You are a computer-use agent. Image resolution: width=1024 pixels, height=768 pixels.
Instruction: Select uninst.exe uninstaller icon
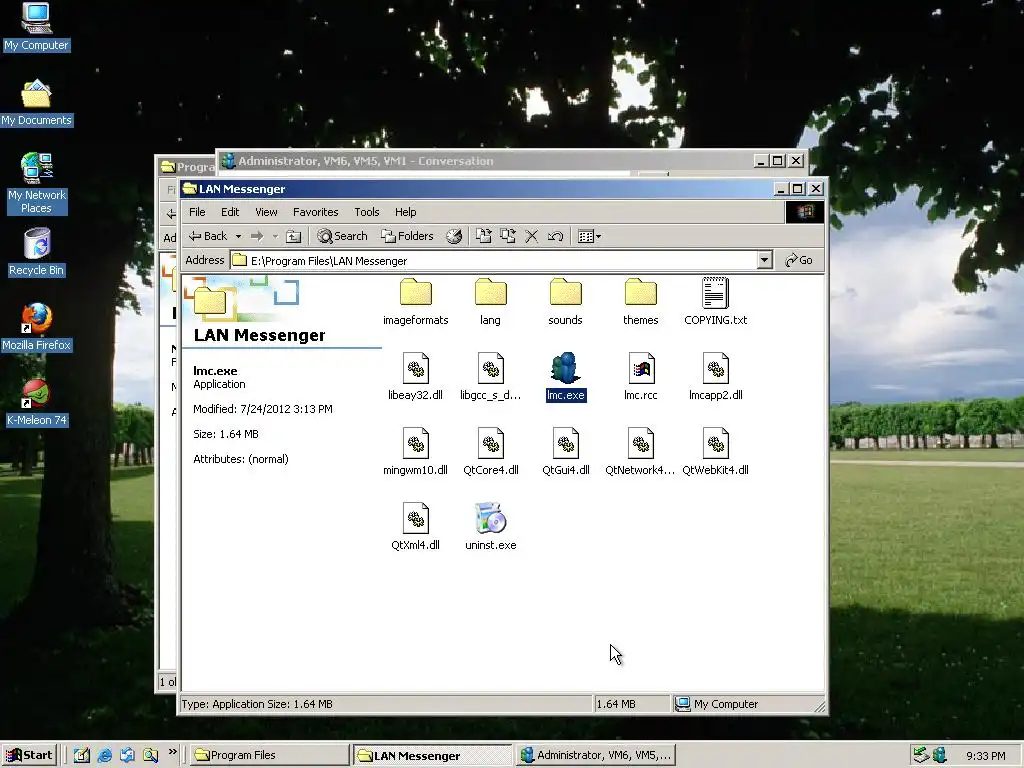[x=490, y=519]
